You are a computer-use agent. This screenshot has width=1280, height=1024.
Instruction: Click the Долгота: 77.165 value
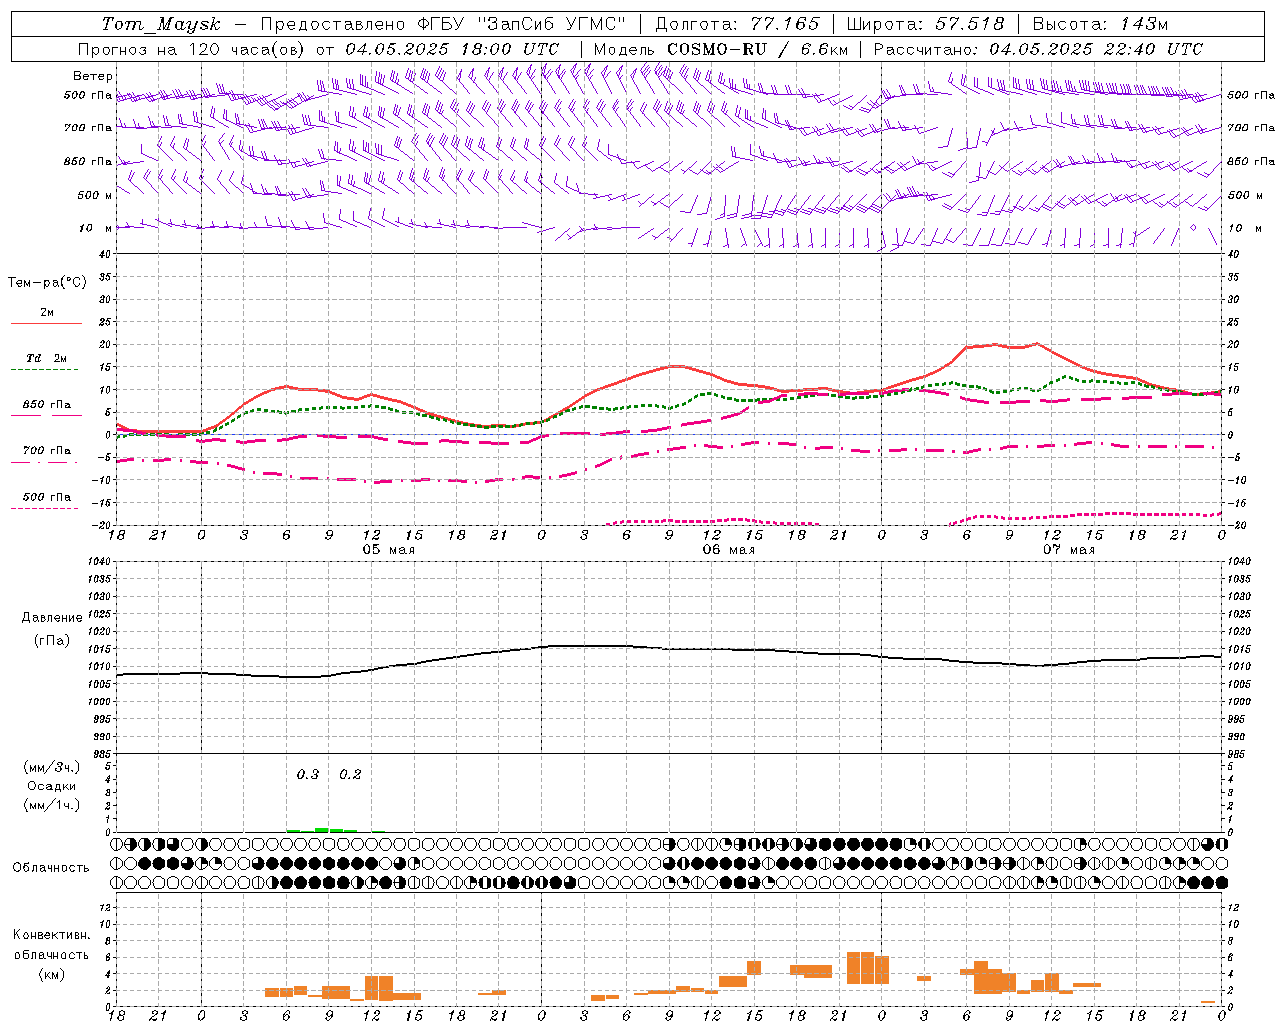pyautogui.click(x=737, y=24)
